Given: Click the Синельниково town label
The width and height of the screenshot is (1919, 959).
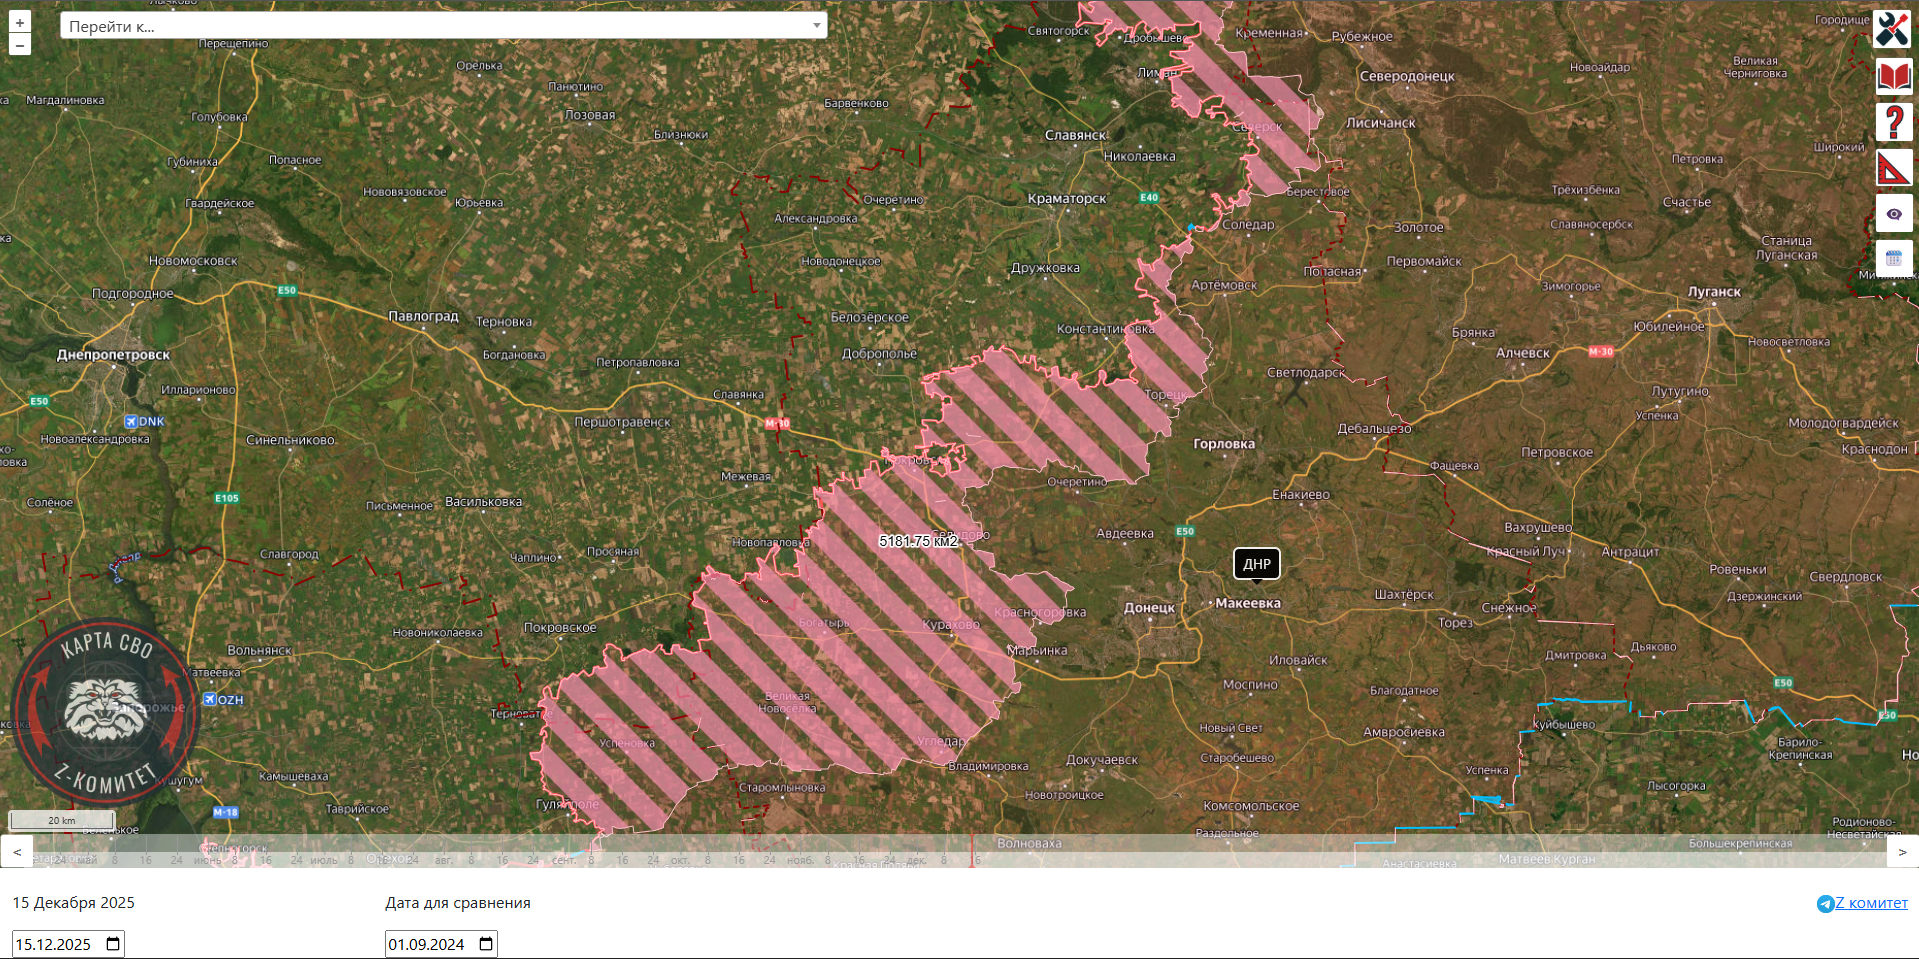Looking at the screenshot, I should point(291,440).
